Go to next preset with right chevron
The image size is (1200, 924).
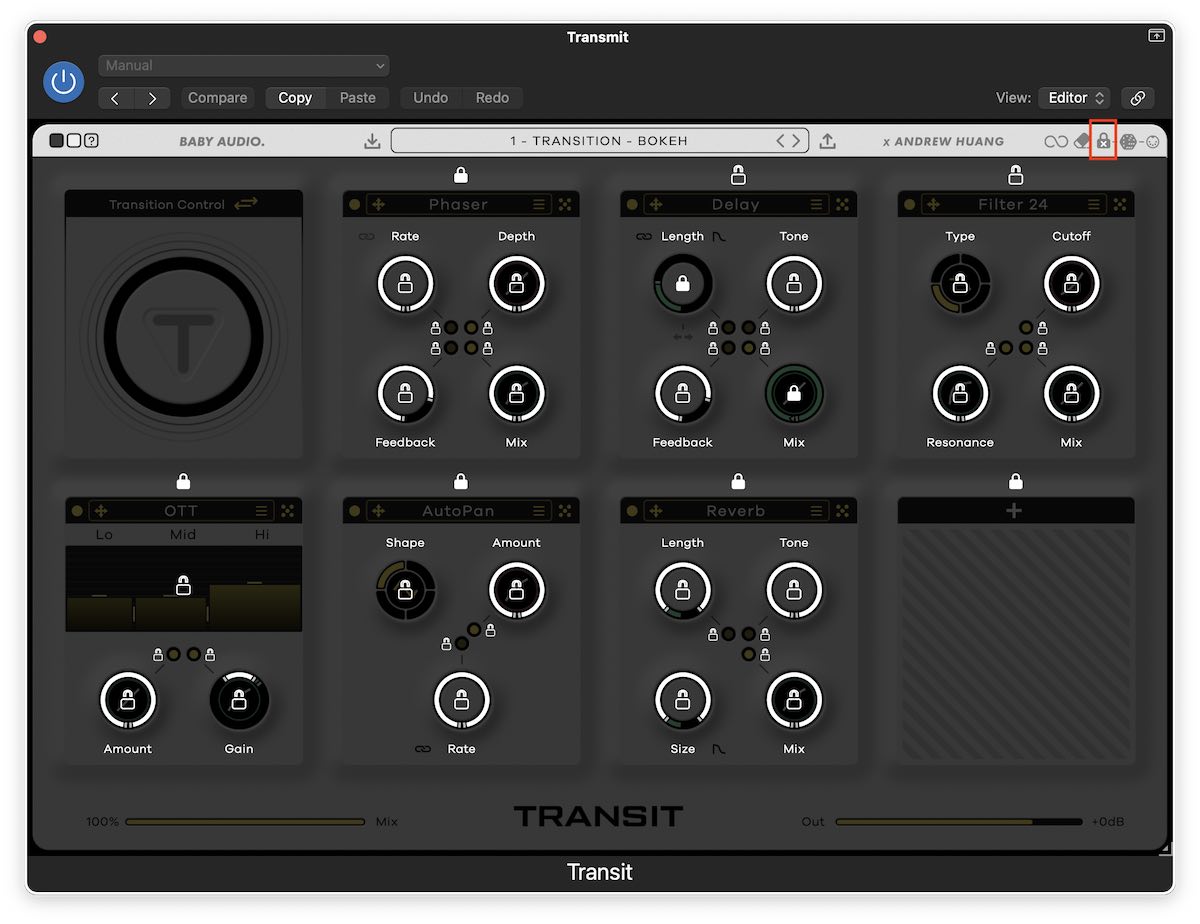[796, 141]
